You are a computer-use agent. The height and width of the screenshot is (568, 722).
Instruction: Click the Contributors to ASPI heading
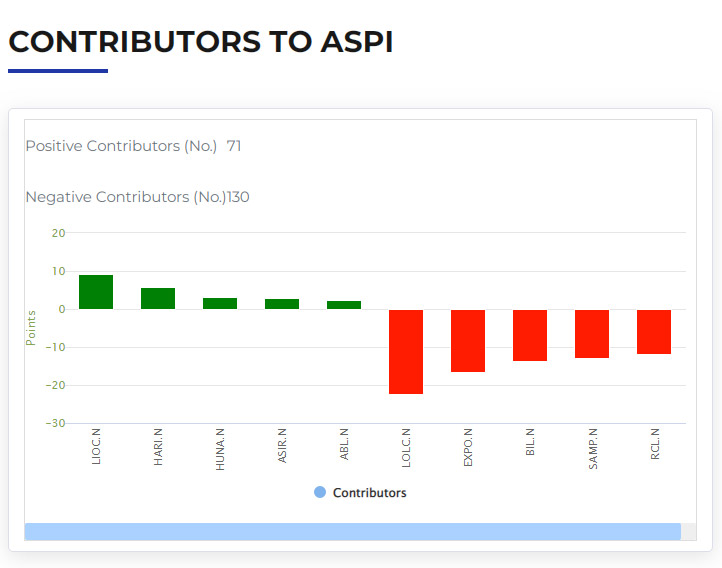click(201, 42)
